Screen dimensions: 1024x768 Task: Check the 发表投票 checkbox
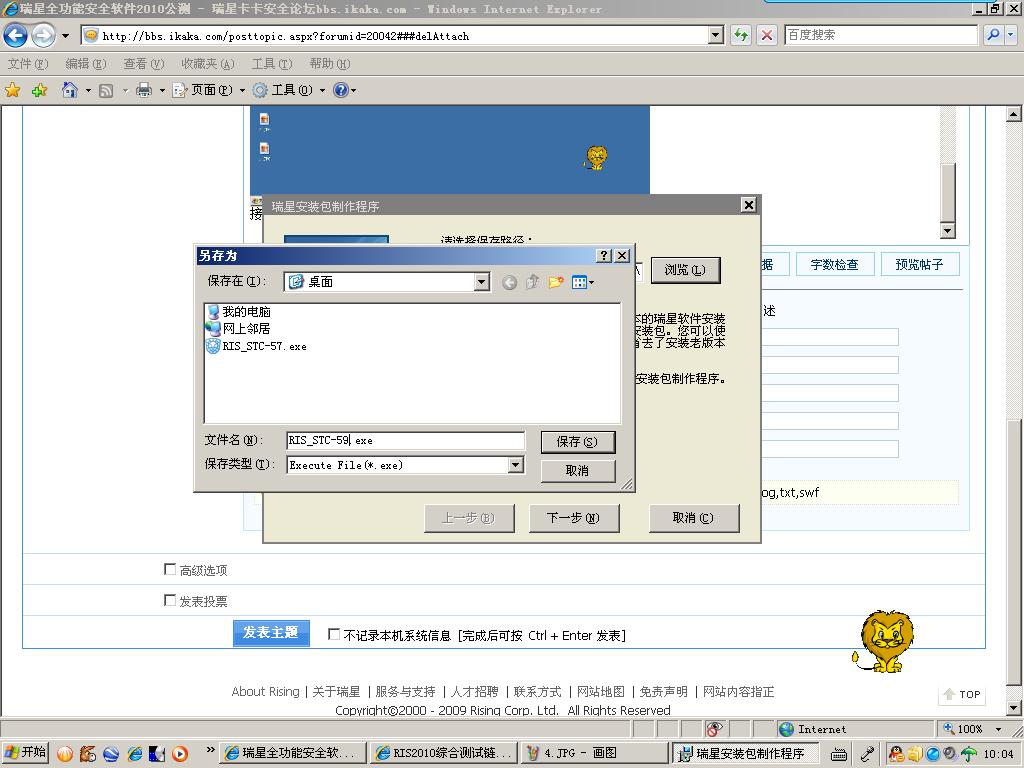[x=170, y=600]
